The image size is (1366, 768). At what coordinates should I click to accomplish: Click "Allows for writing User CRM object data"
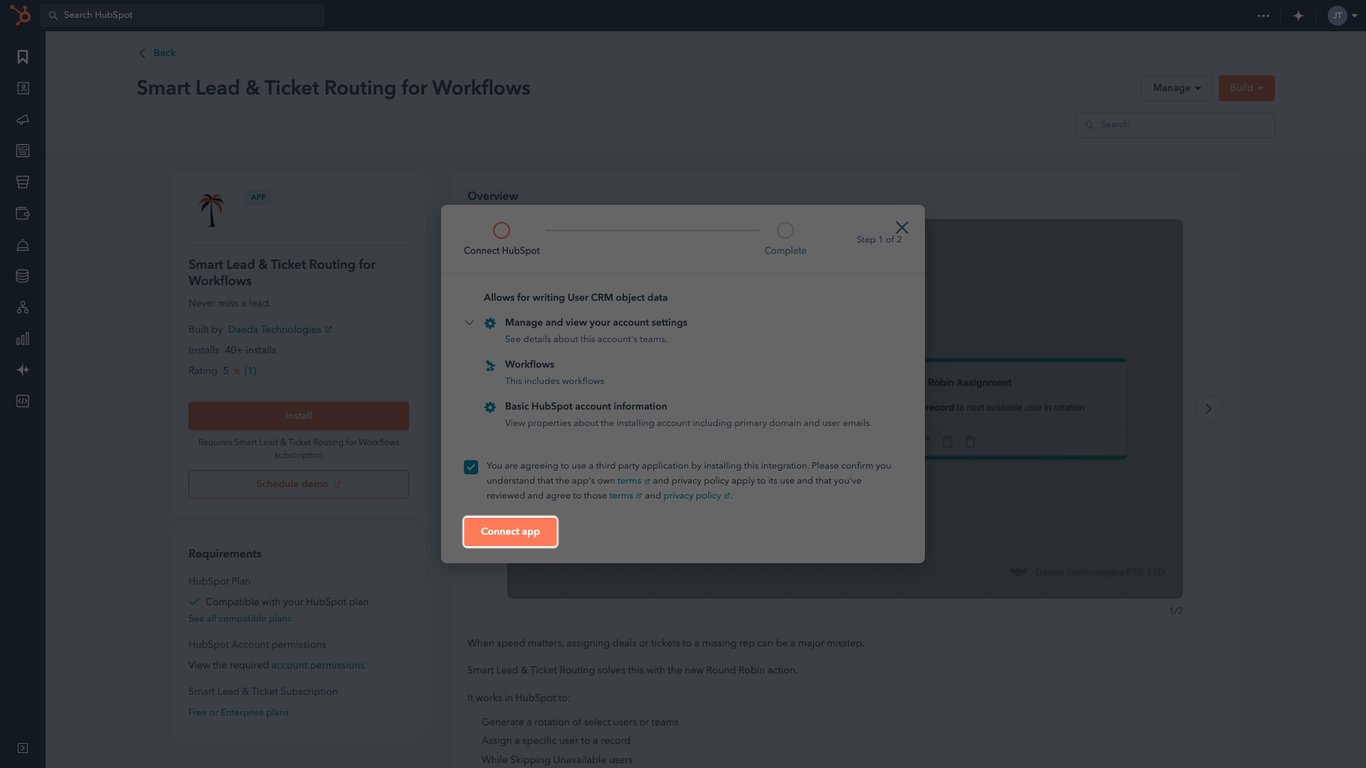tap(576, 297)
